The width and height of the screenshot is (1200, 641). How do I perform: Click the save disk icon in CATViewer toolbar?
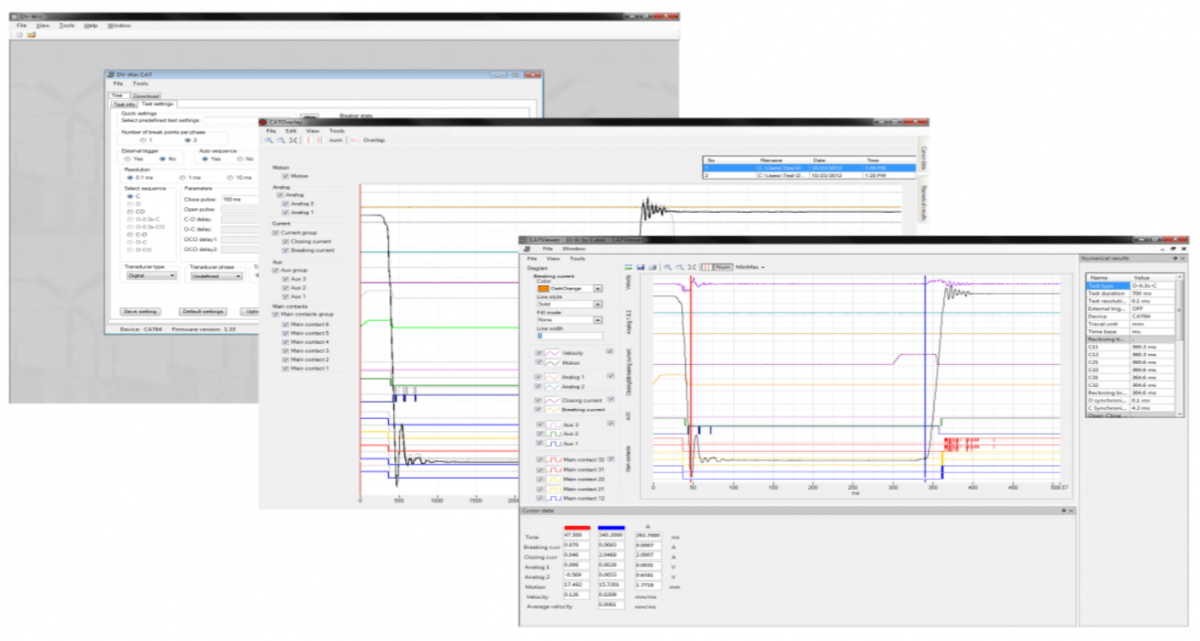click(x=639, y=267)
